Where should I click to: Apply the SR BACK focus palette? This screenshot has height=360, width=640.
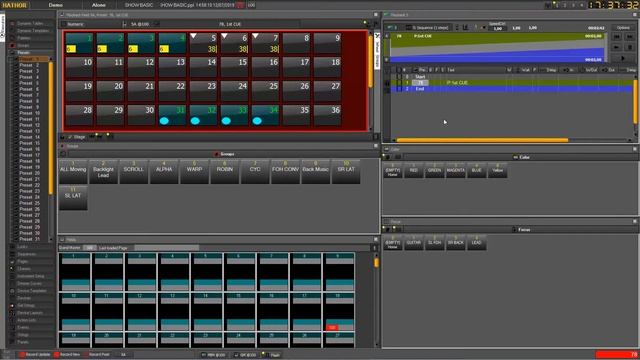click(456, 242)
